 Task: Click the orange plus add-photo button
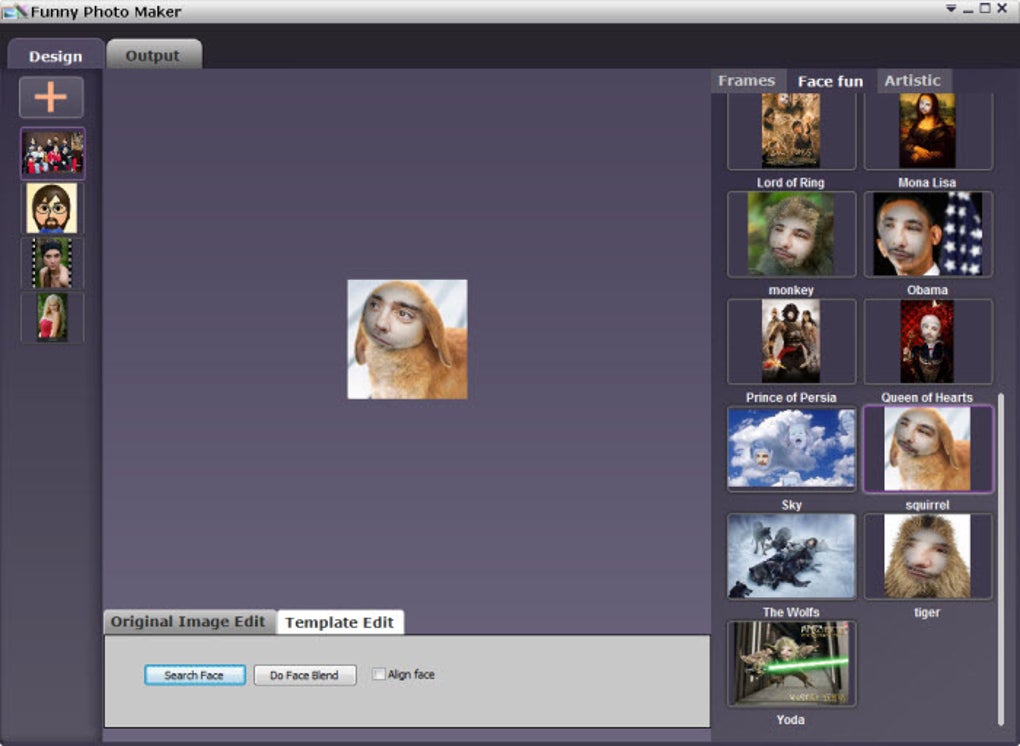point(51,98)
